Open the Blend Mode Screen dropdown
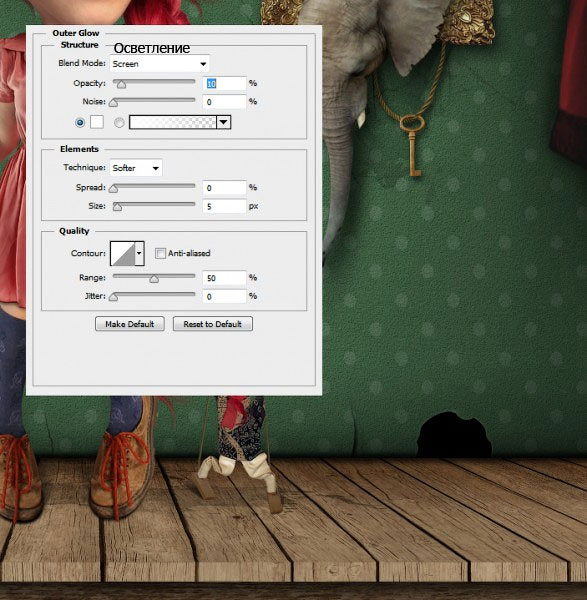Viewport: 587px width, 600px height. [x=160, y=64]
